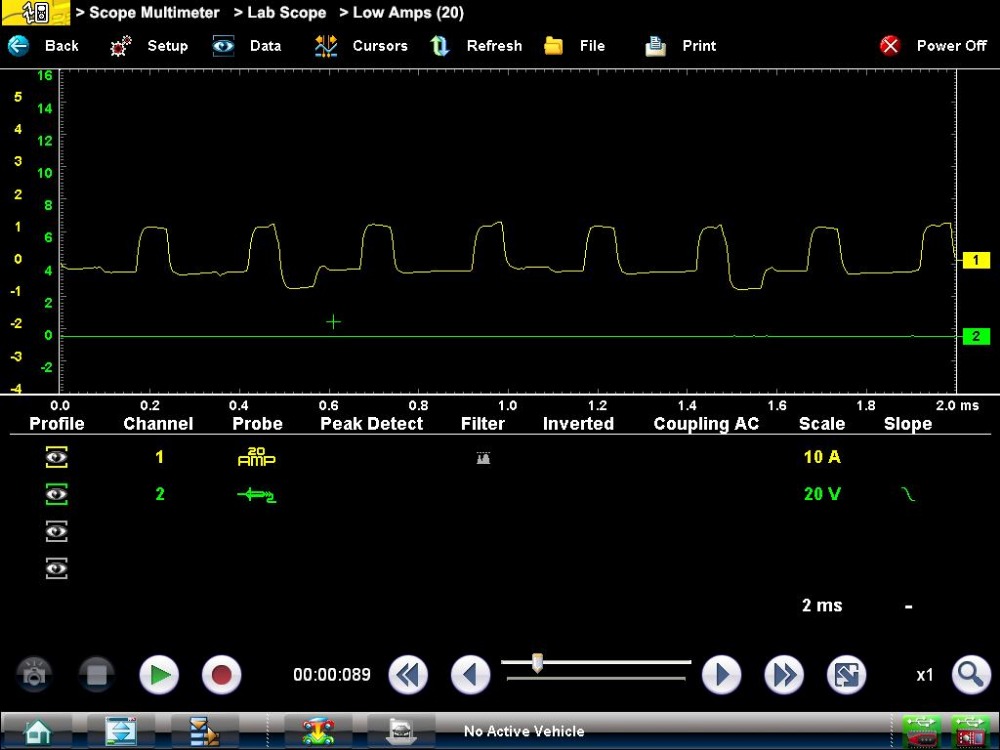Hide Channel 2 trace via eye icon
Screen dimensions: 1000x750
coord(57,494)
